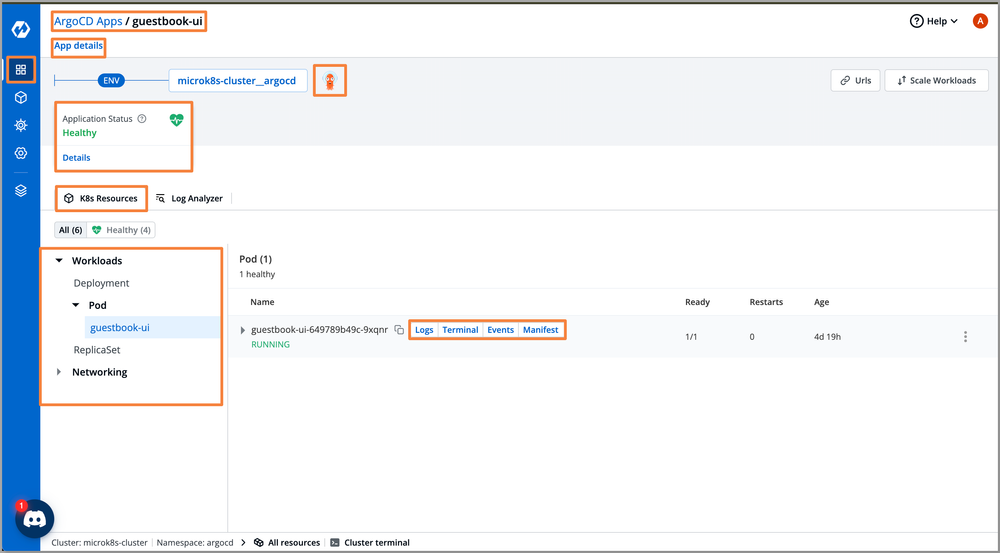This screenshot has height=553, width=1000.
Task: Open Cluster terminal in the bottom bar
Action: (369, 543)
